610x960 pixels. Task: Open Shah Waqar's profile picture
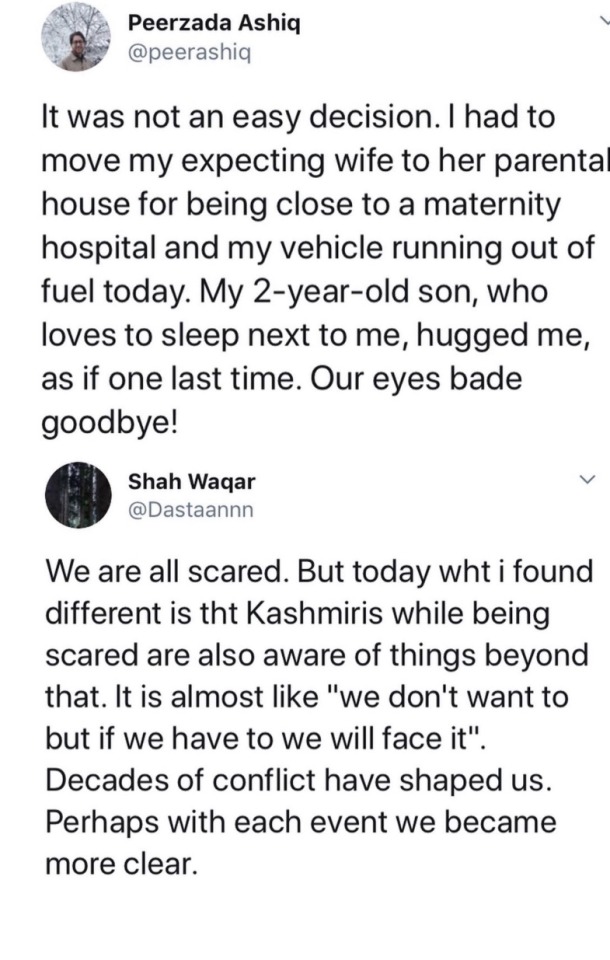[76, 492]
